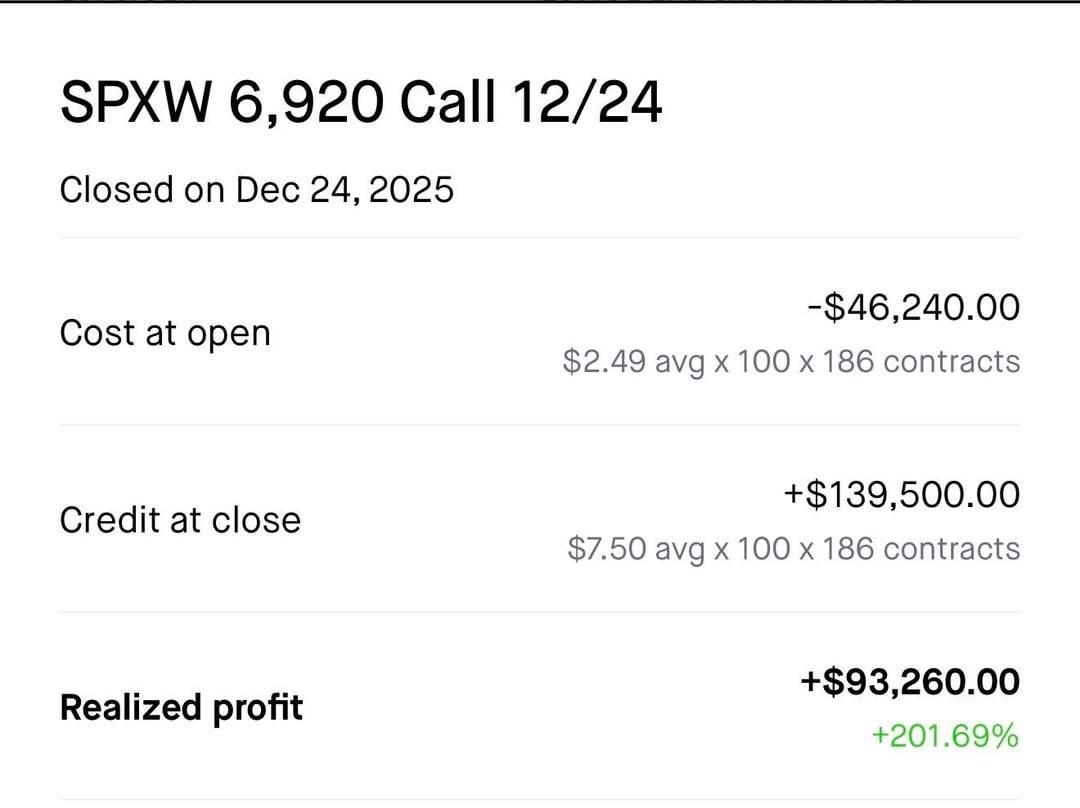Click the green +201.69% return percentage

pyautogui.click(x=944, y=736)
